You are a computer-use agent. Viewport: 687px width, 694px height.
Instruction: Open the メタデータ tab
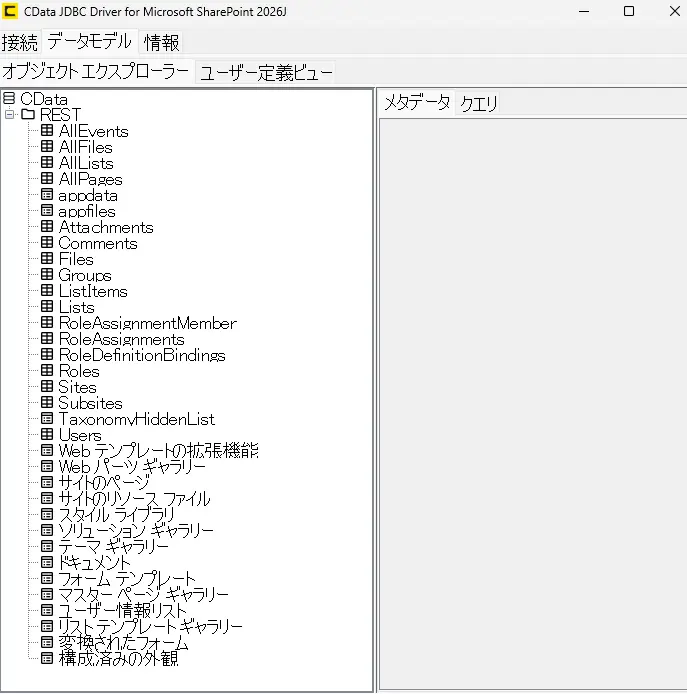pyautogui.click(x=417, y=103)
